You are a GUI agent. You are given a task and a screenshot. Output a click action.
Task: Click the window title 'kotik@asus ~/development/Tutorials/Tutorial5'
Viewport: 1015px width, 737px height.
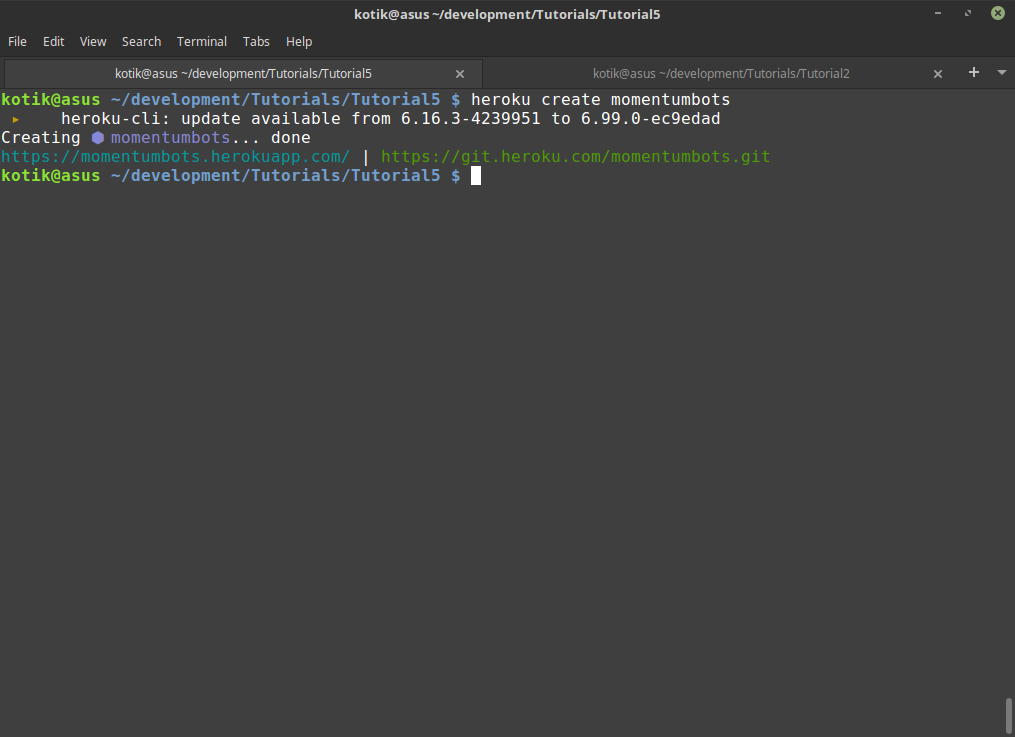click(507, 14)
